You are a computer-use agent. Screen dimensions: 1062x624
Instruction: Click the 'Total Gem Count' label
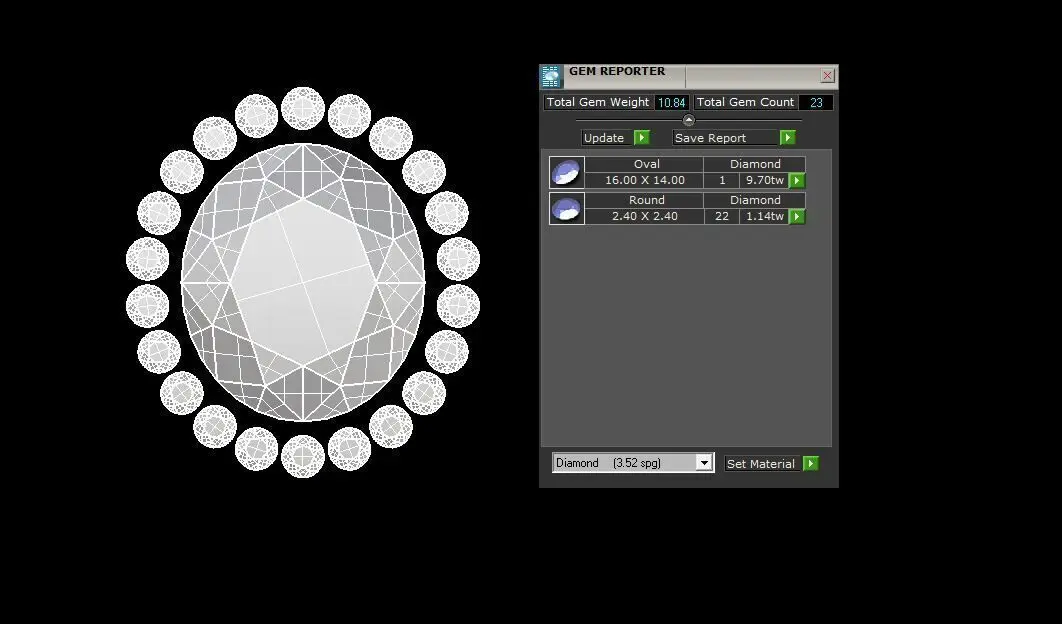click(745, 102)
